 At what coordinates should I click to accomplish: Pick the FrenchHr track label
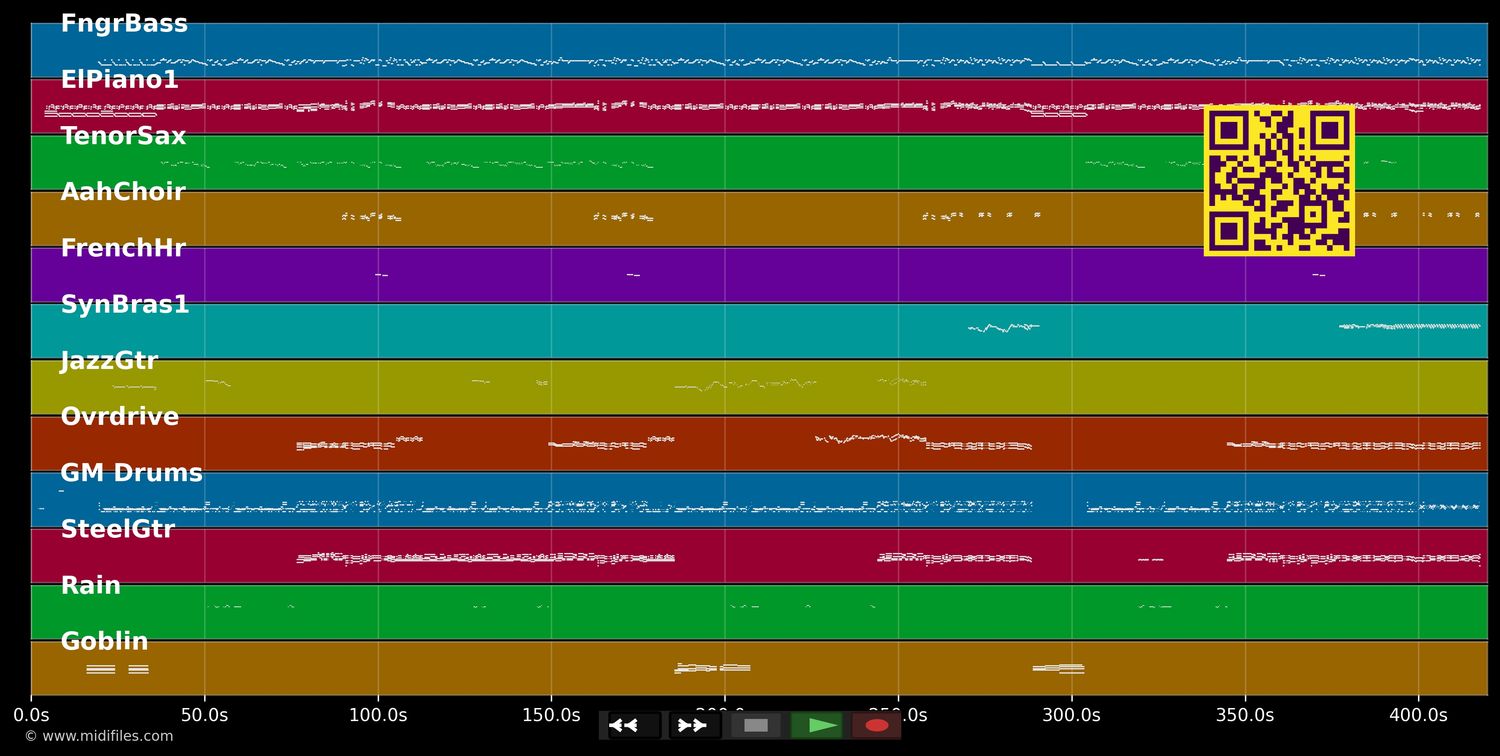click(x=123, y=248)
